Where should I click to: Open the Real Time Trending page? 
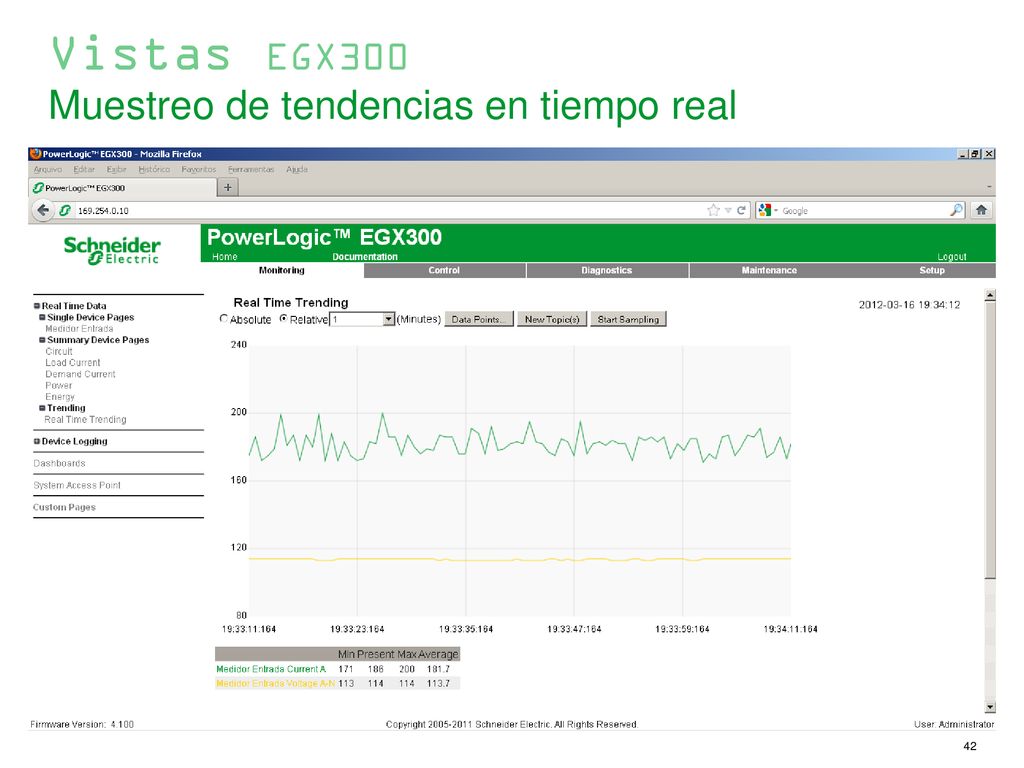click(85, 420)
